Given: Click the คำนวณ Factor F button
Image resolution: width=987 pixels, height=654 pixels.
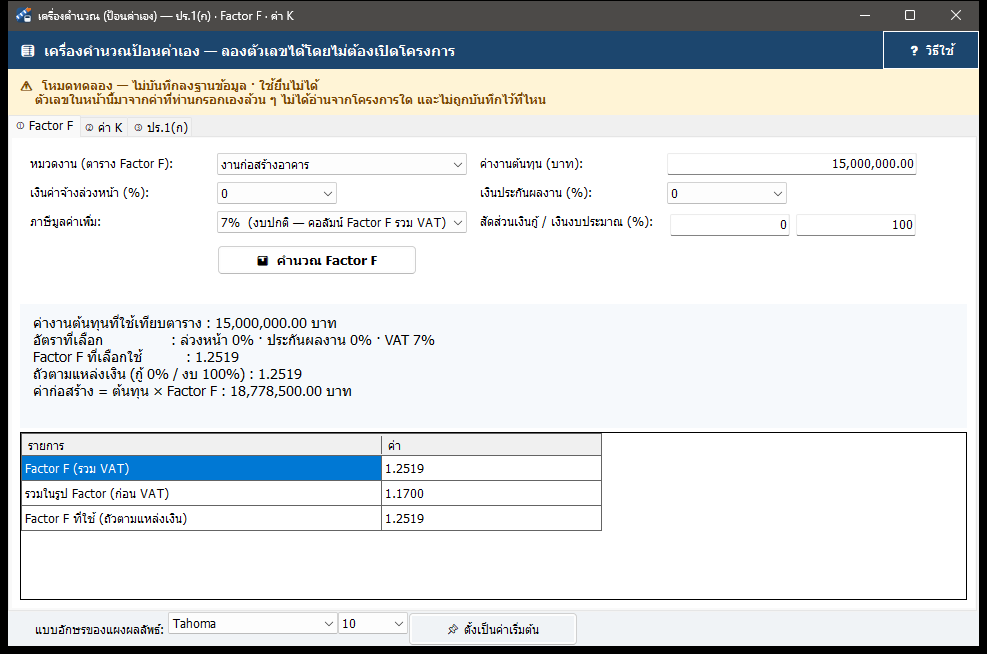Looking at the screenshot, I should click(x=317, y=260).
